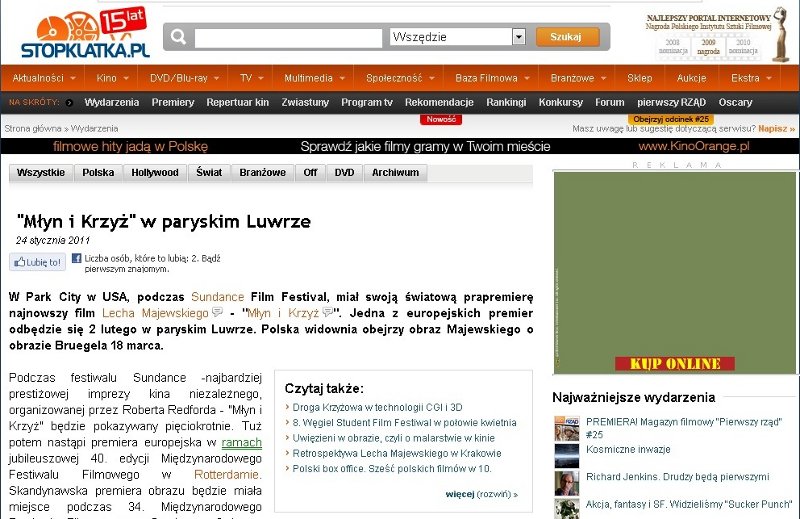
Task: Expand the Baza Filmowa menu
Action: 487,78
